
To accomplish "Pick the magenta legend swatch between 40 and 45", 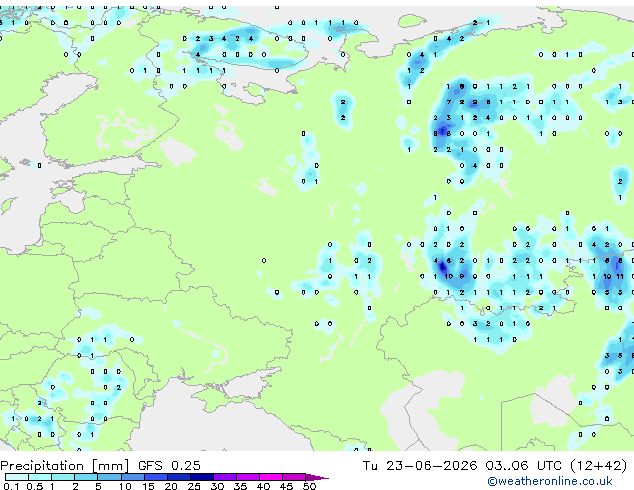I will [271, 477].
